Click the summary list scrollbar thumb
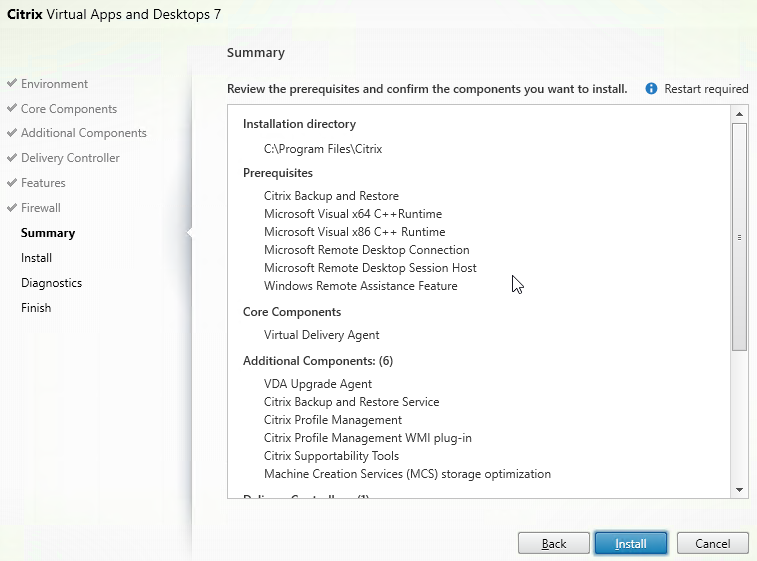 (739, 237)
